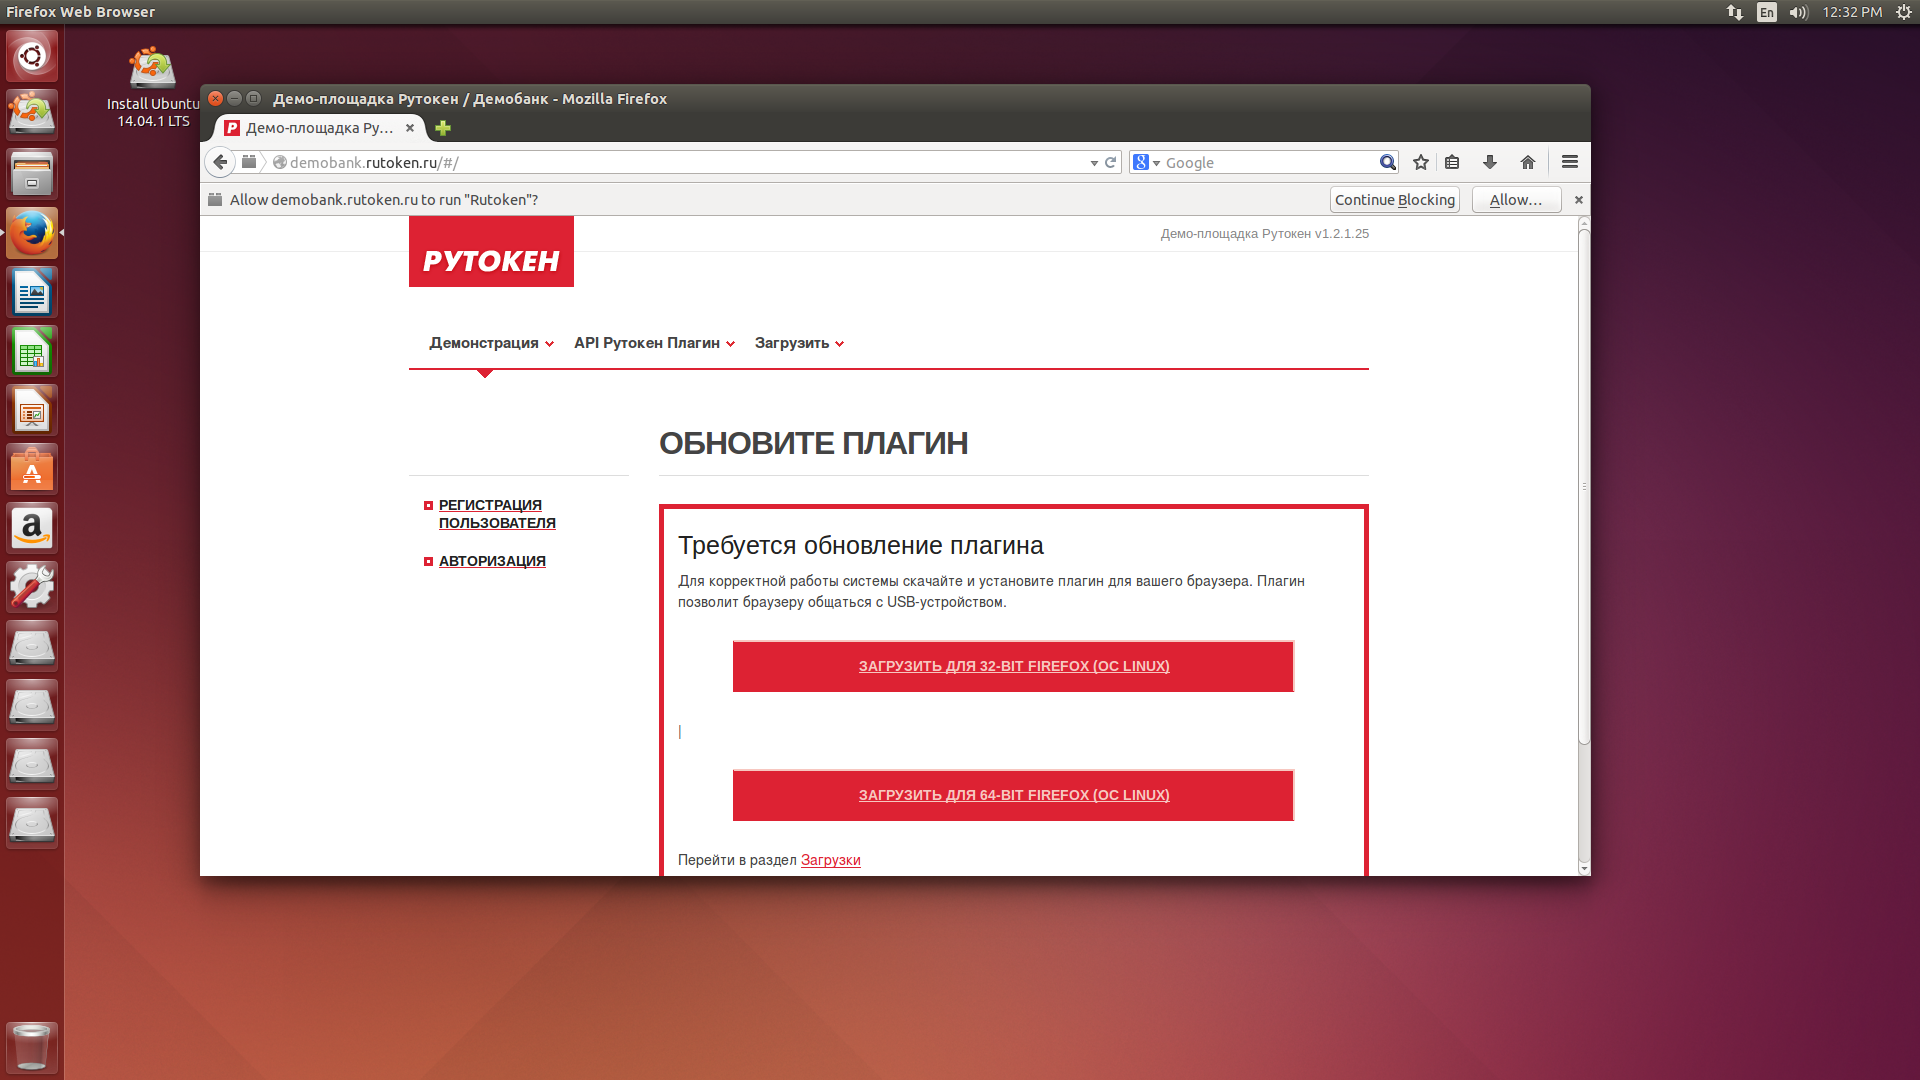Click the Allow button for the Rutoken plugin
This screenshot has width=1920, height=1080.
(1515, 199)
